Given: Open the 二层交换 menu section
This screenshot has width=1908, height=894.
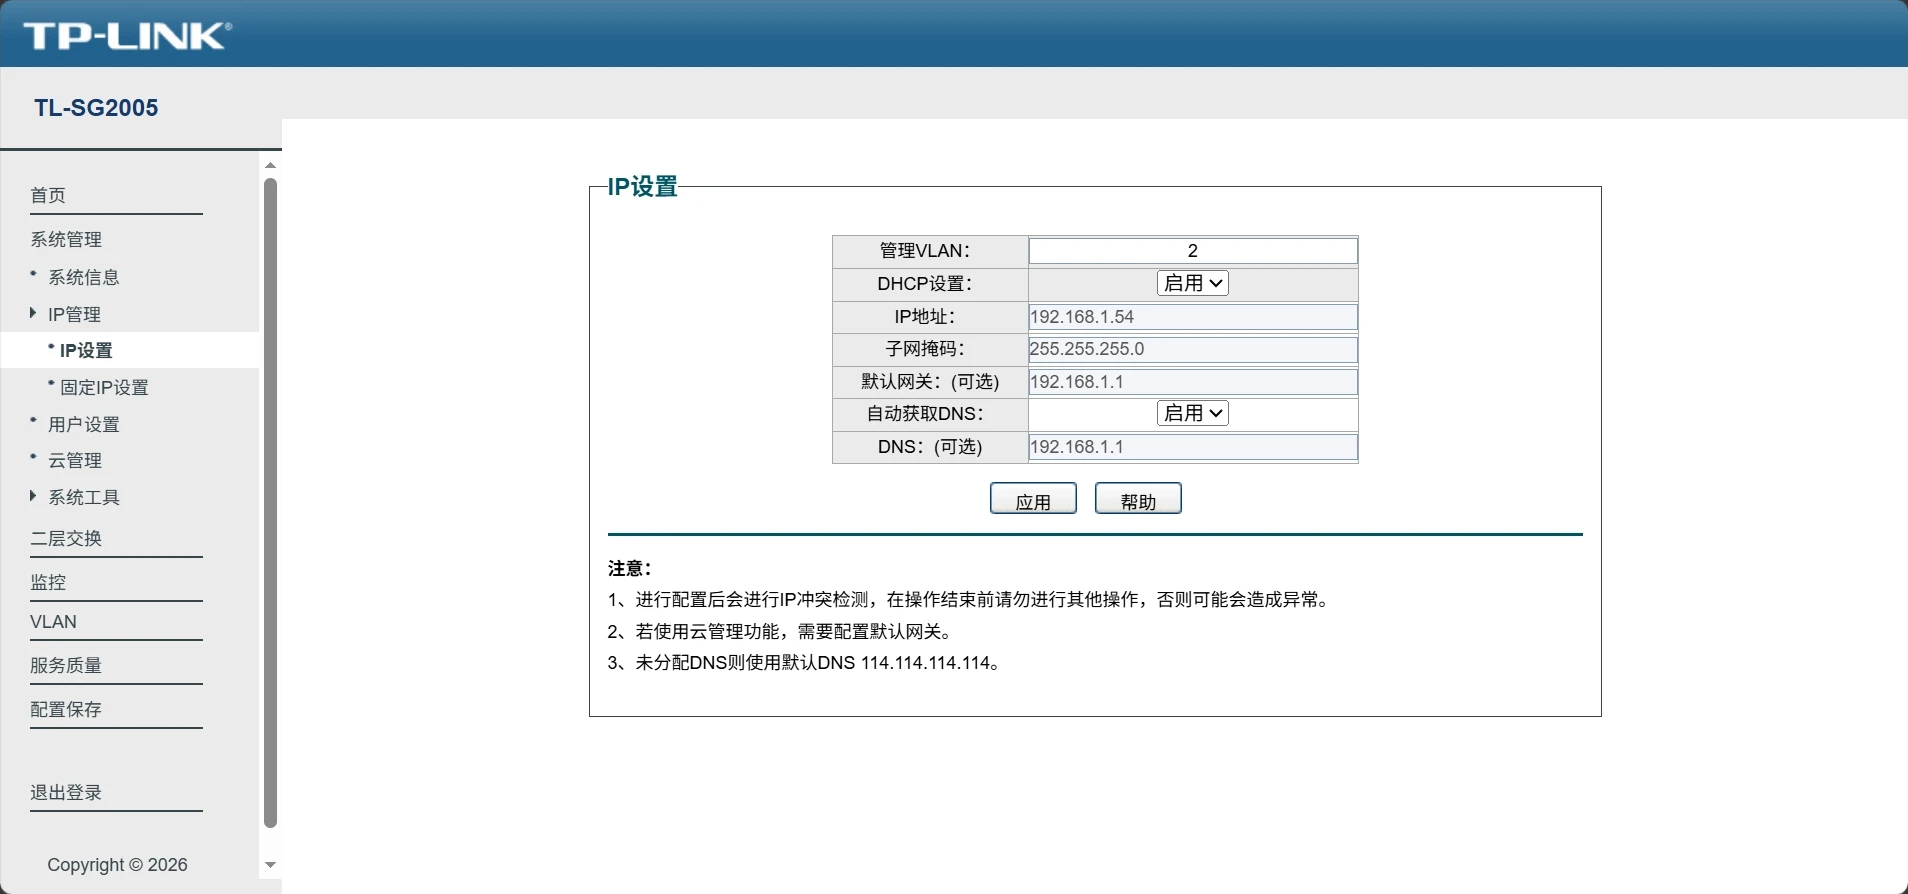Looking at the screenshot, I should pos(66,538).
